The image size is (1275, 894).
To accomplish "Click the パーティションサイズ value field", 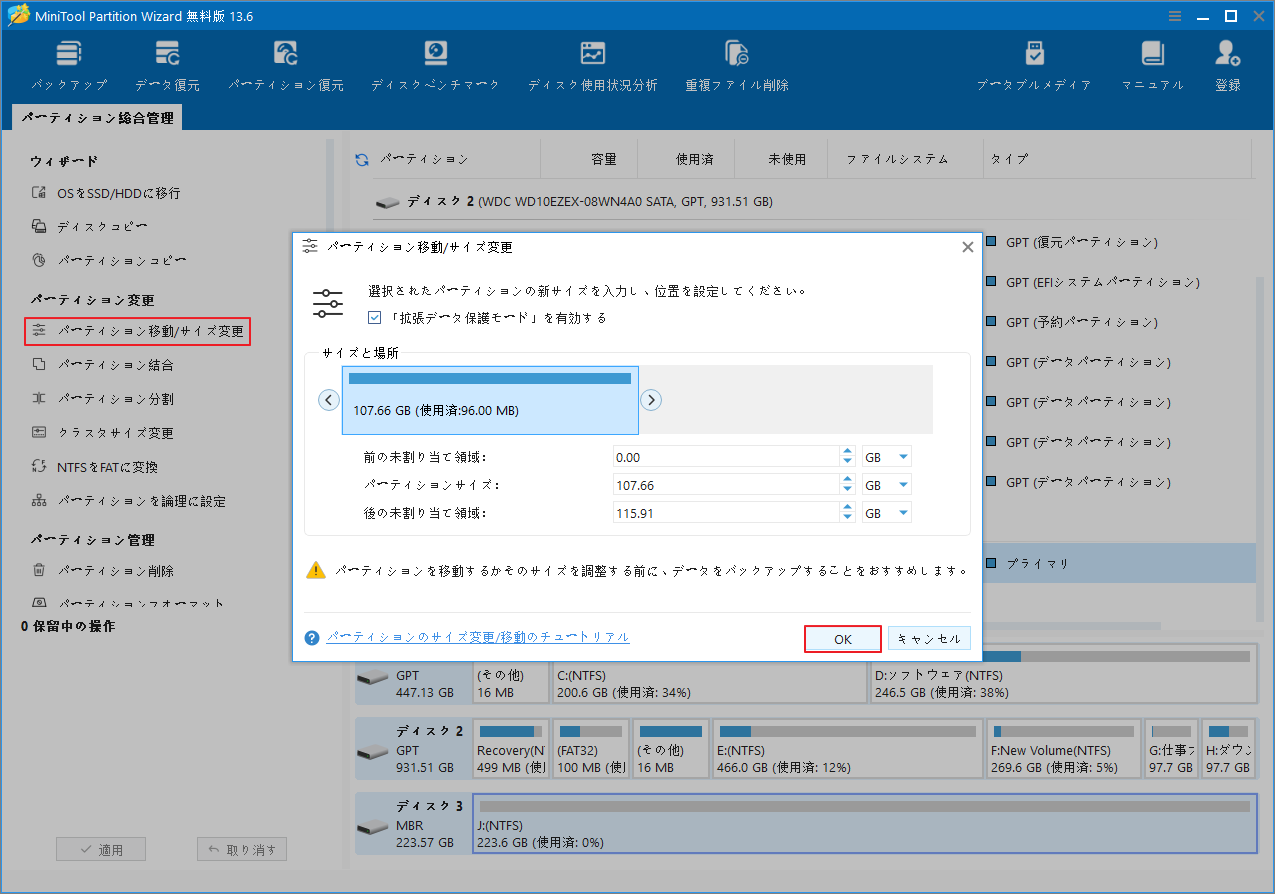I will tap(727, 485).
